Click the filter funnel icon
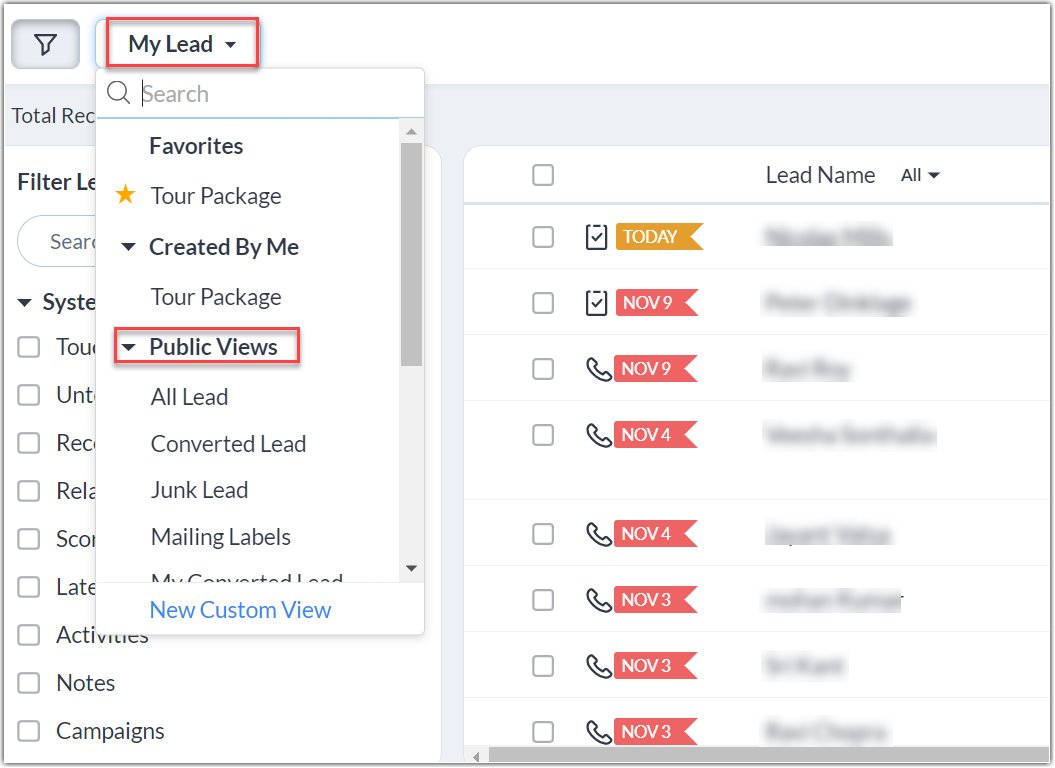 45,45
